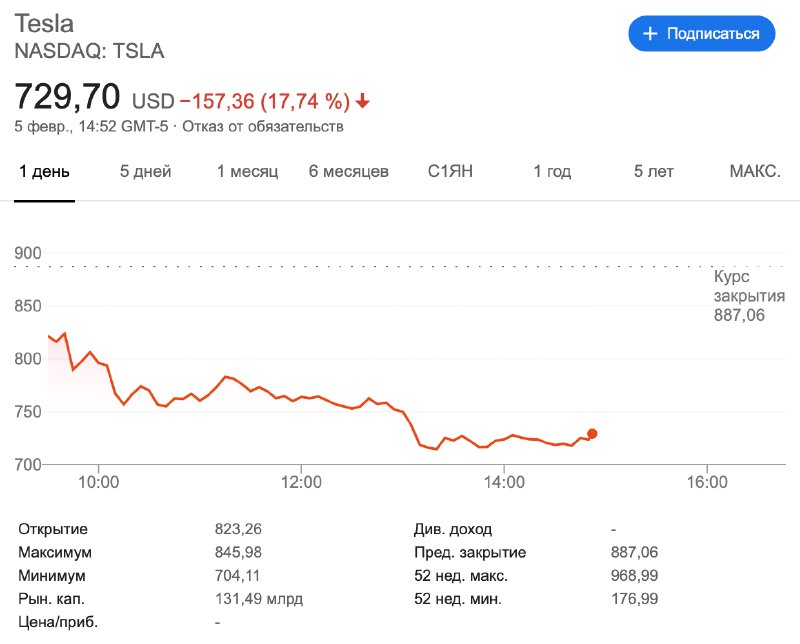Open the Отказ от обязательств link

point(263,126)
